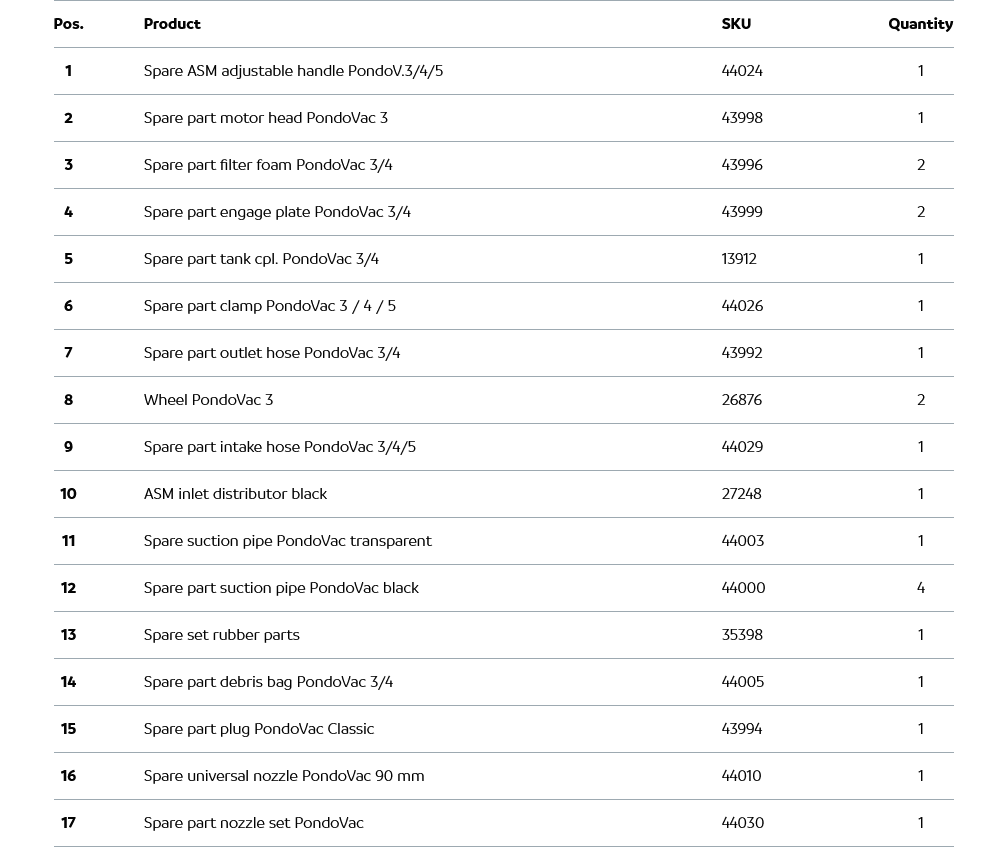Click SKU 44000 for black suction pipe
Screen dimensions: 981x847
743,588
